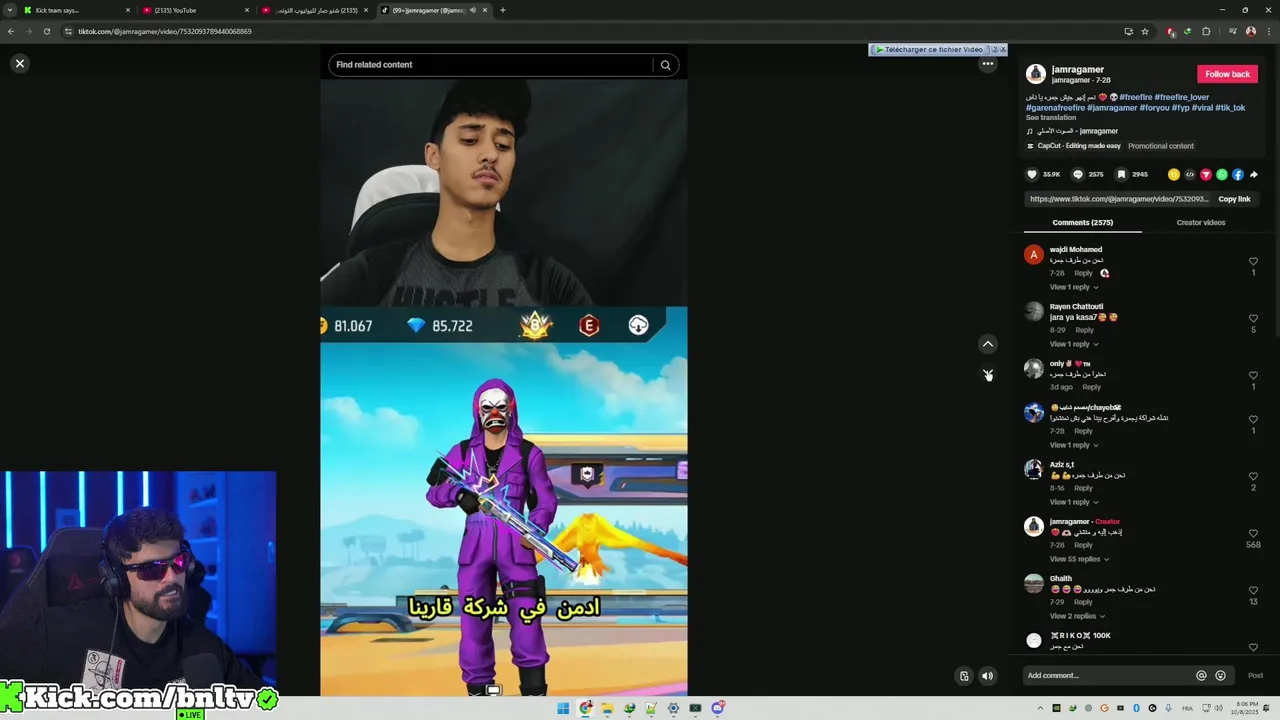Mute the video with the speaker icon

[987, 676]
